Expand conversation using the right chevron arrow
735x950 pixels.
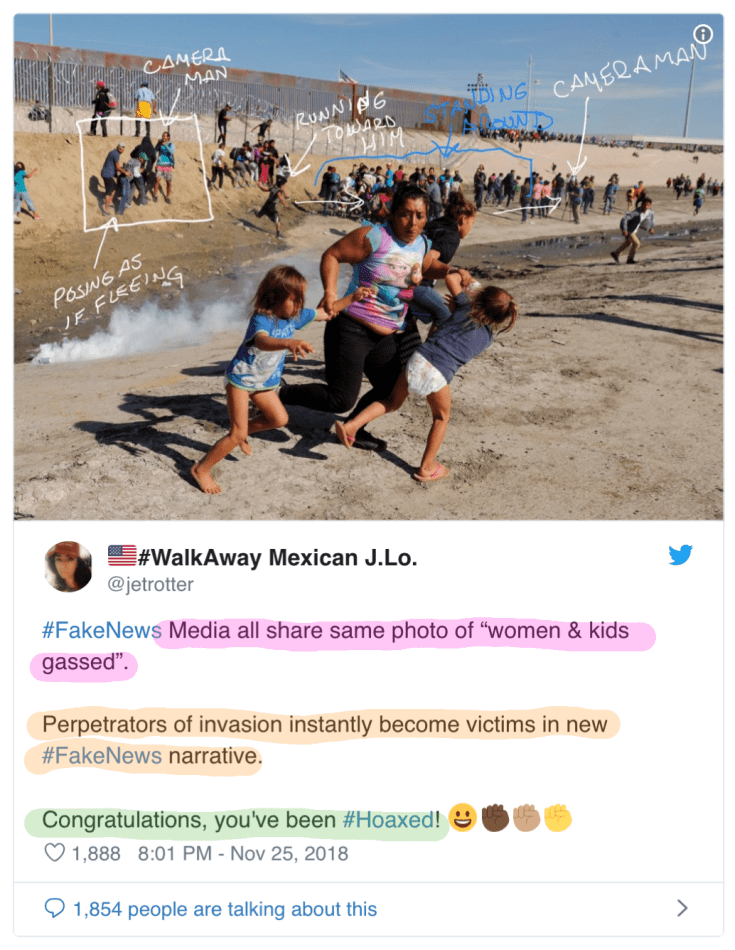(x=682, y=908)
